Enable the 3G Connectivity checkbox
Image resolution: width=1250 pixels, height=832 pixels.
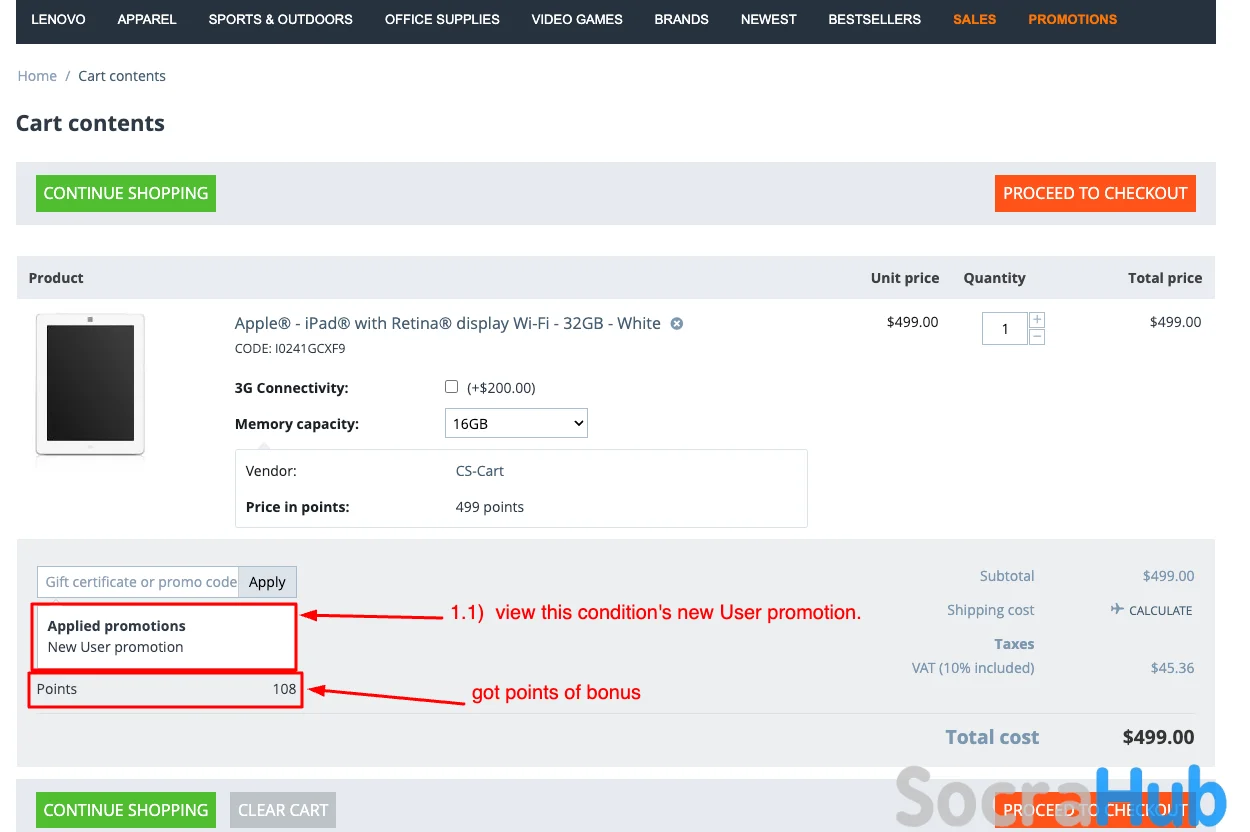(451, 387)
